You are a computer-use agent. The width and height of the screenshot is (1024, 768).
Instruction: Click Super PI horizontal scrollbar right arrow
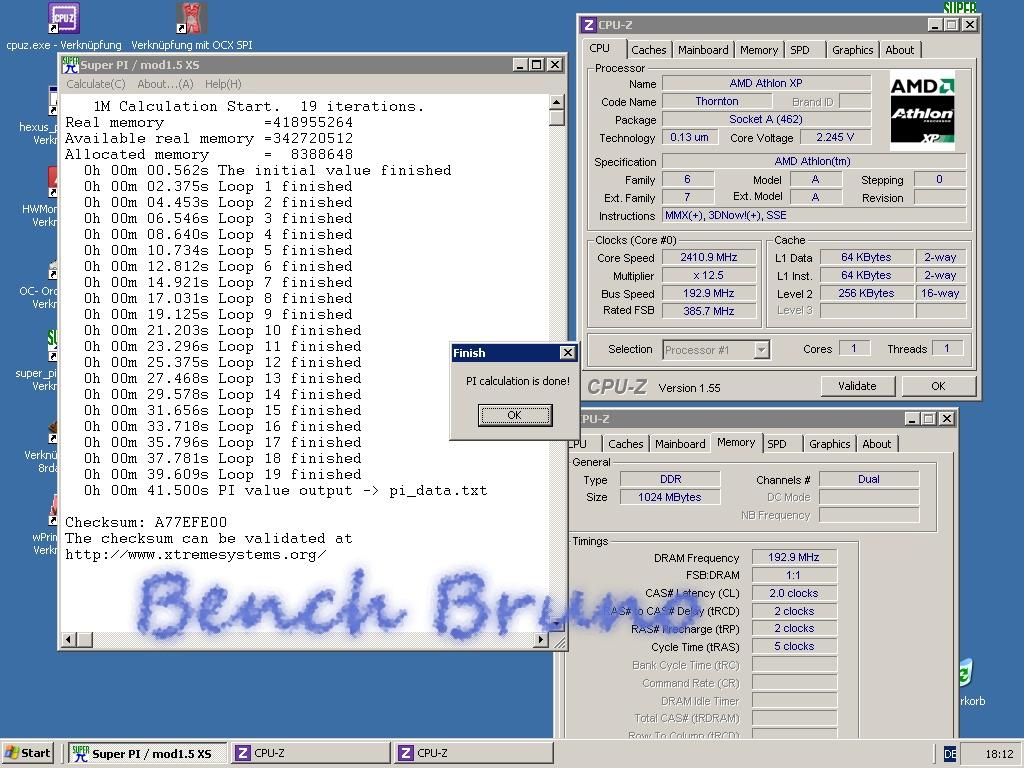point(541,639)
